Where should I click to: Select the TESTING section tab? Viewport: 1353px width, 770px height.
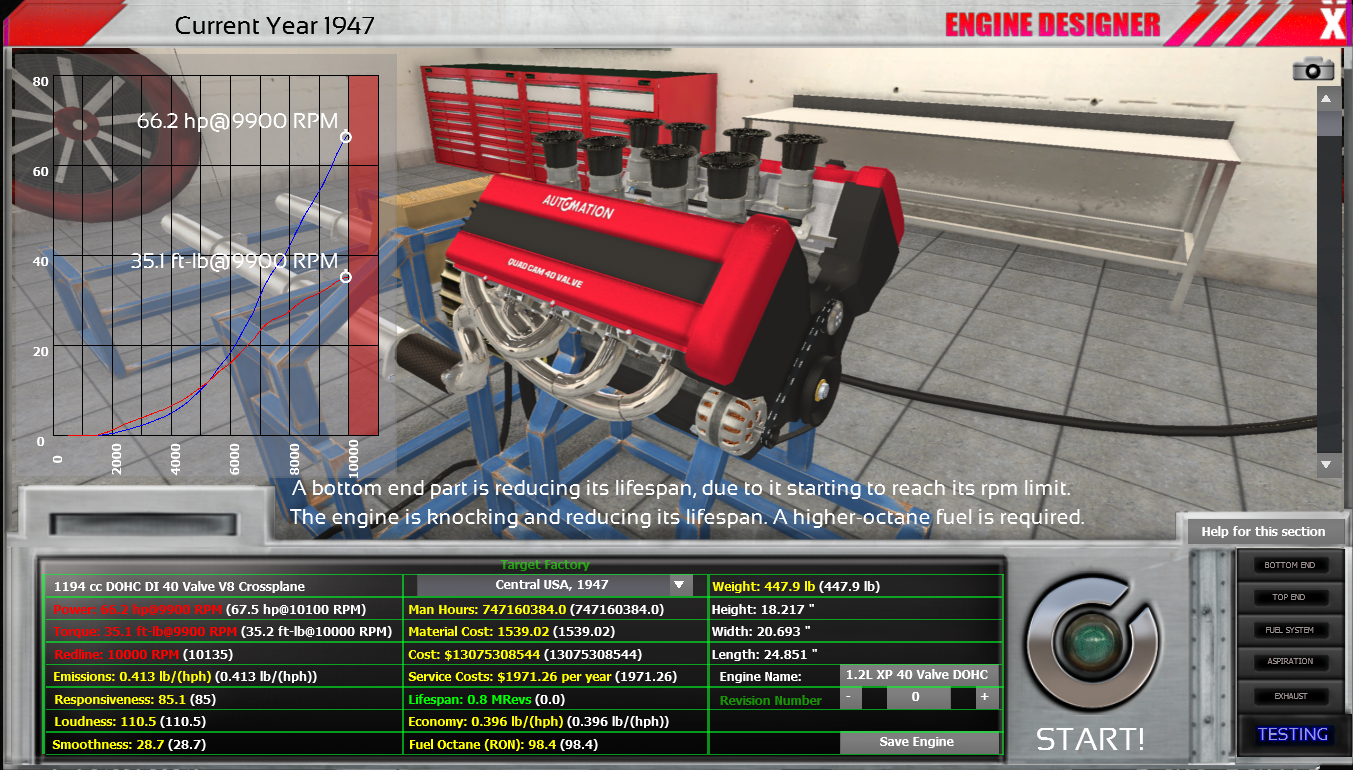pos(1291,734)
